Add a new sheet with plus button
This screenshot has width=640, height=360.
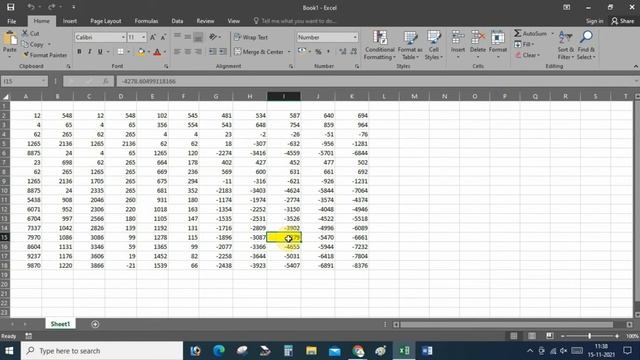pos(95,324)
